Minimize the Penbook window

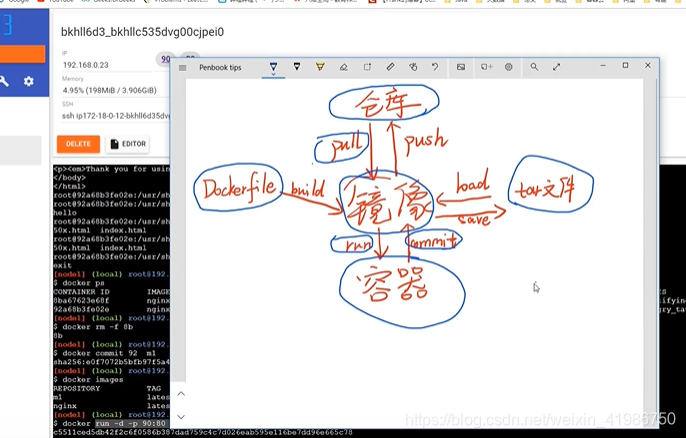pos(603,66)
